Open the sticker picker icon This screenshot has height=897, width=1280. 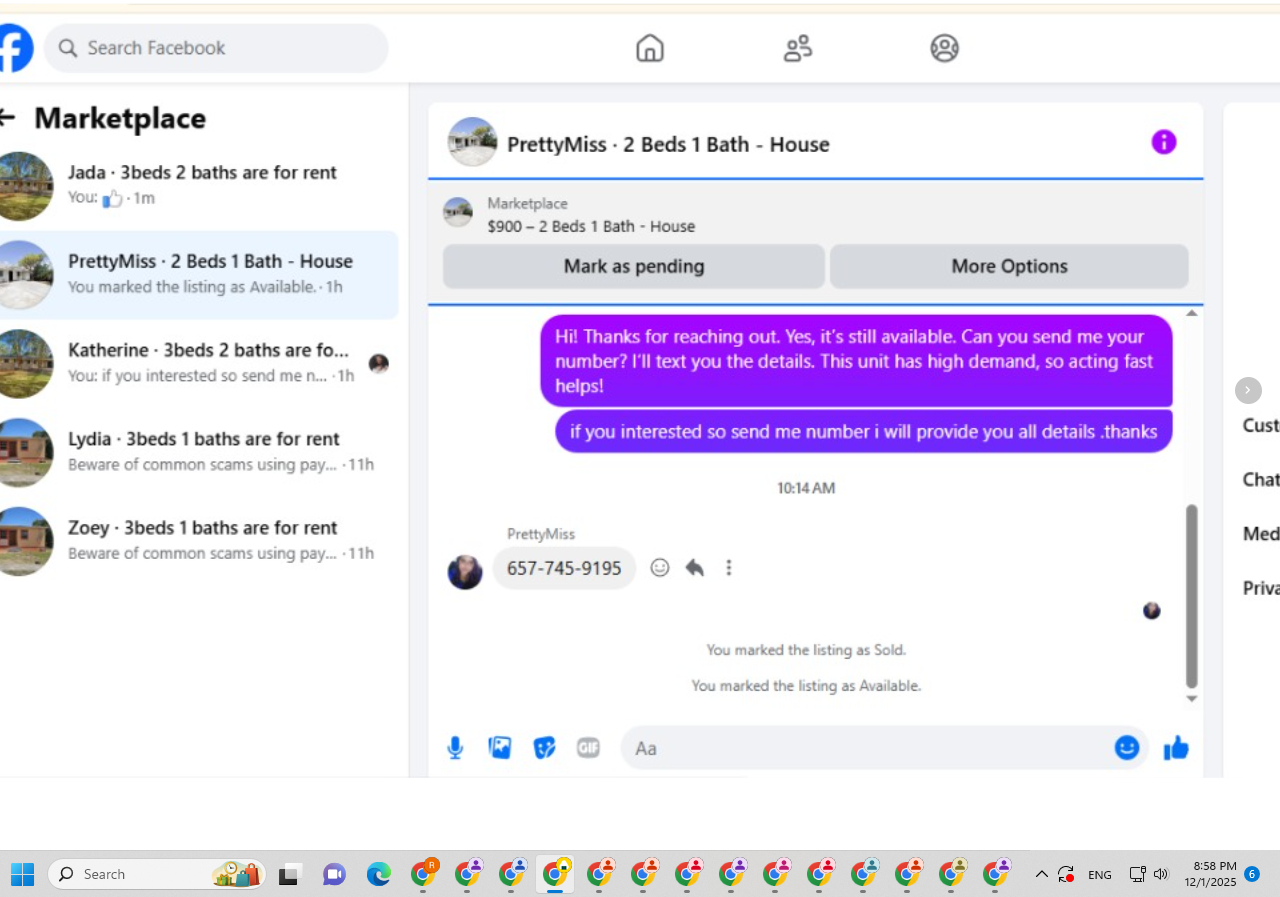pos(544,748)
